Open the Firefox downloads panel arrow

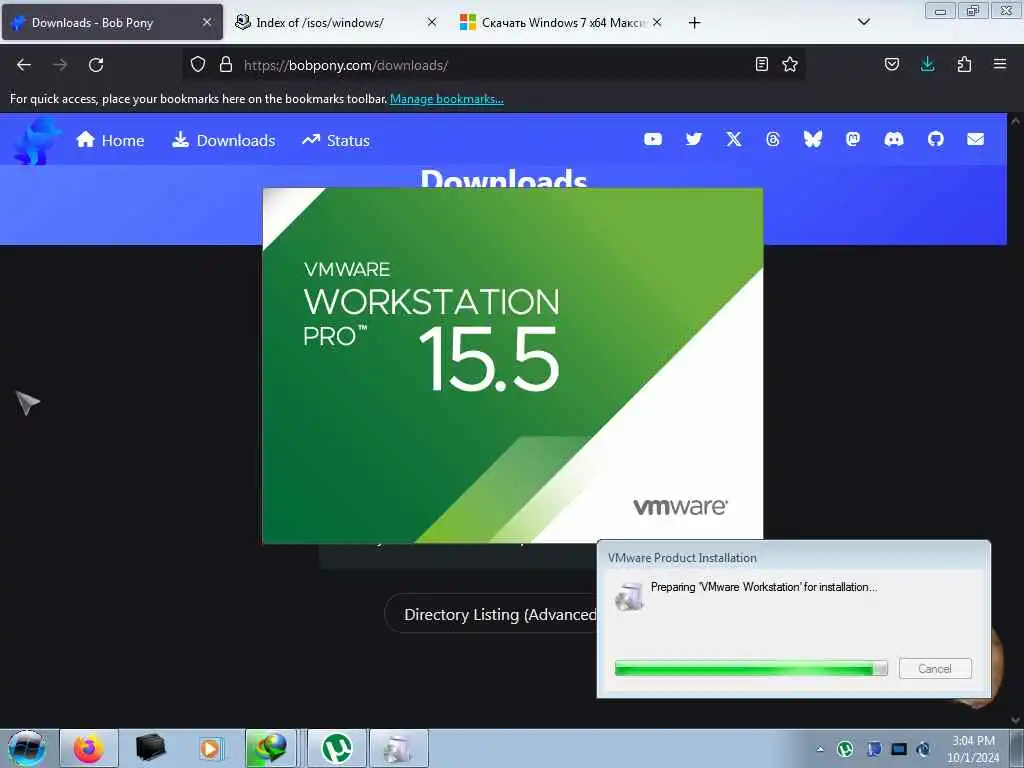pos(927,64)
